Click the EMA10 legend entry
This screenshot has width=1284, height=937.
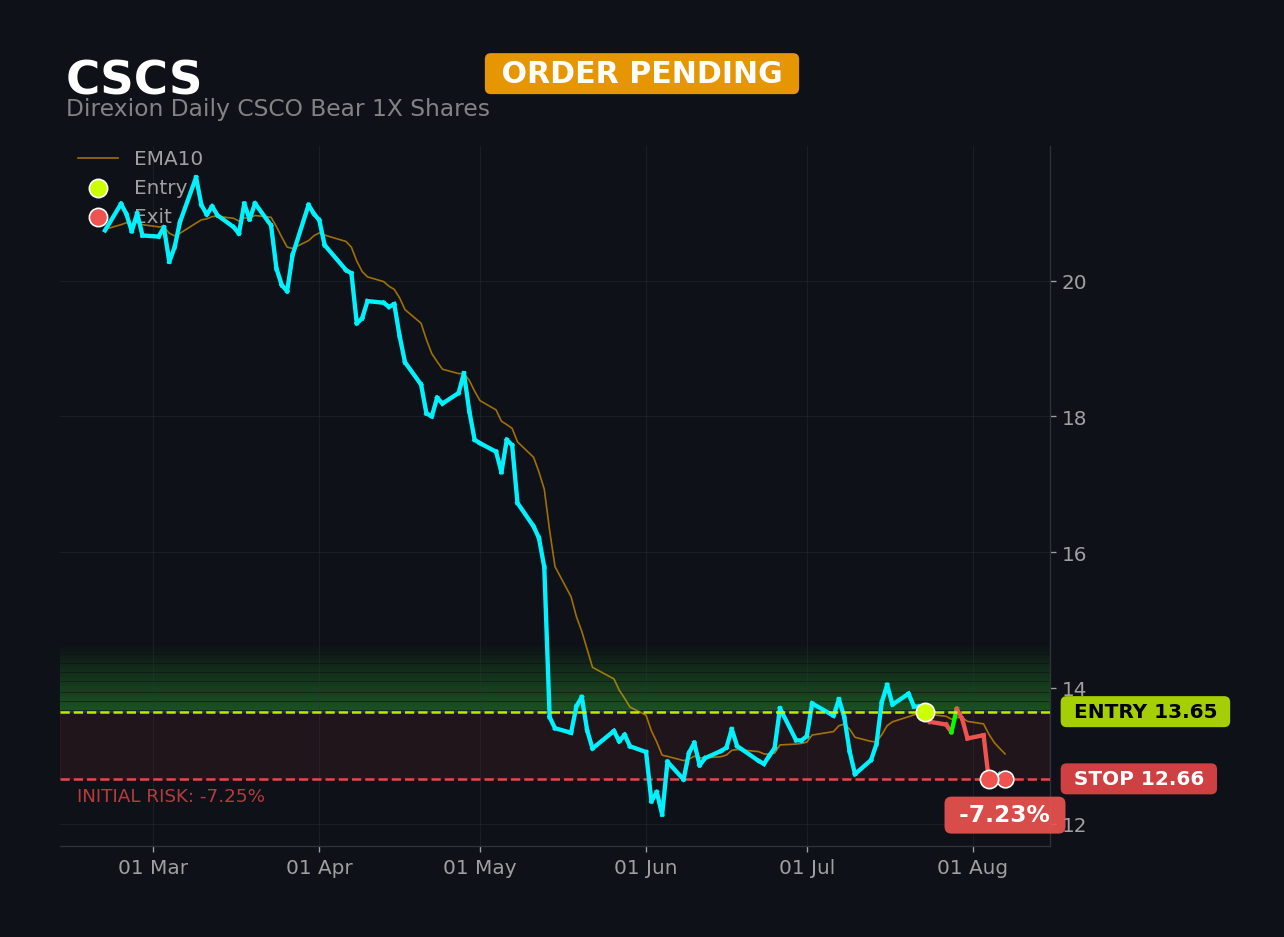click(x=140, y=159)
